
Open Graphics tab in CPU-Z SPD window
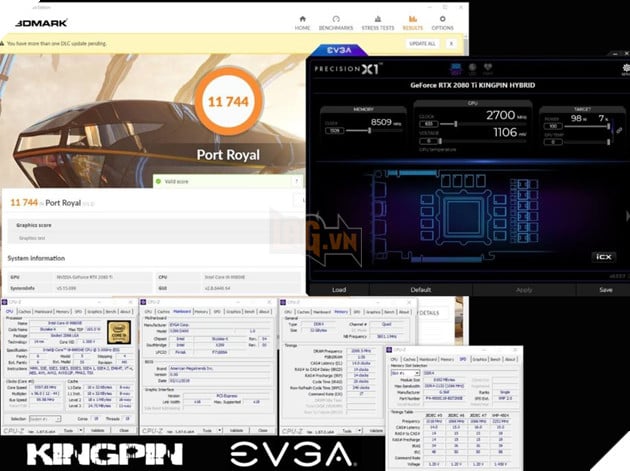click(479, 359)
